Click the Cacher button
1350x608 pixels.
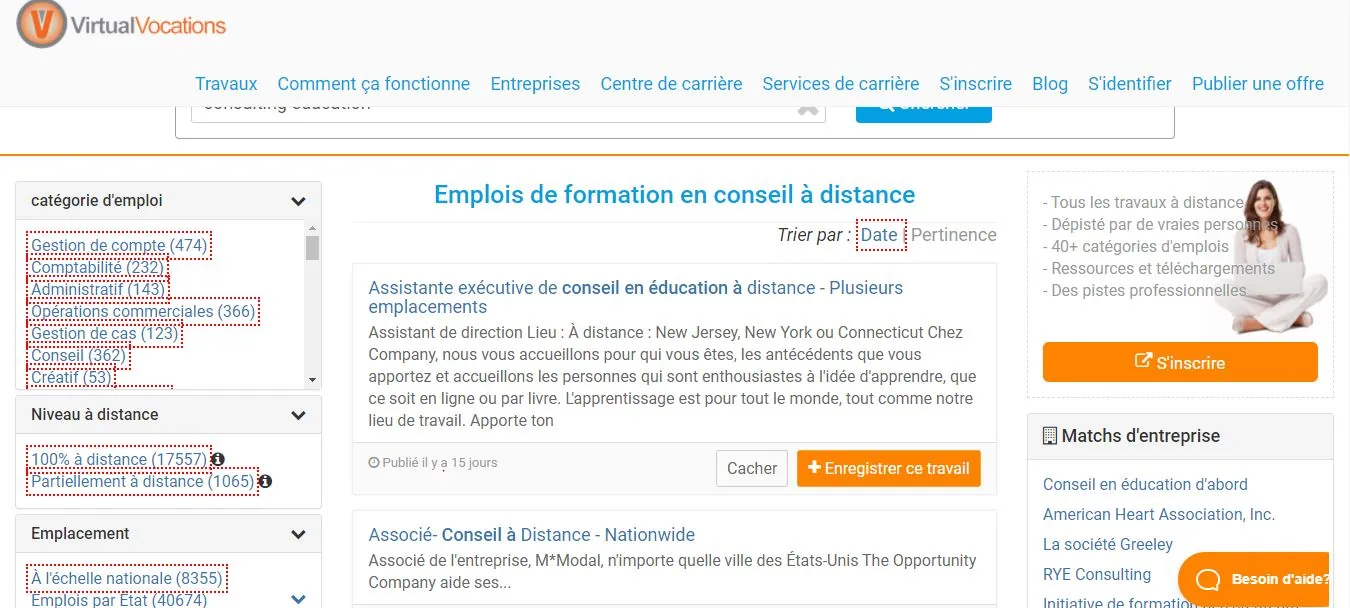(x=752, y=468)
